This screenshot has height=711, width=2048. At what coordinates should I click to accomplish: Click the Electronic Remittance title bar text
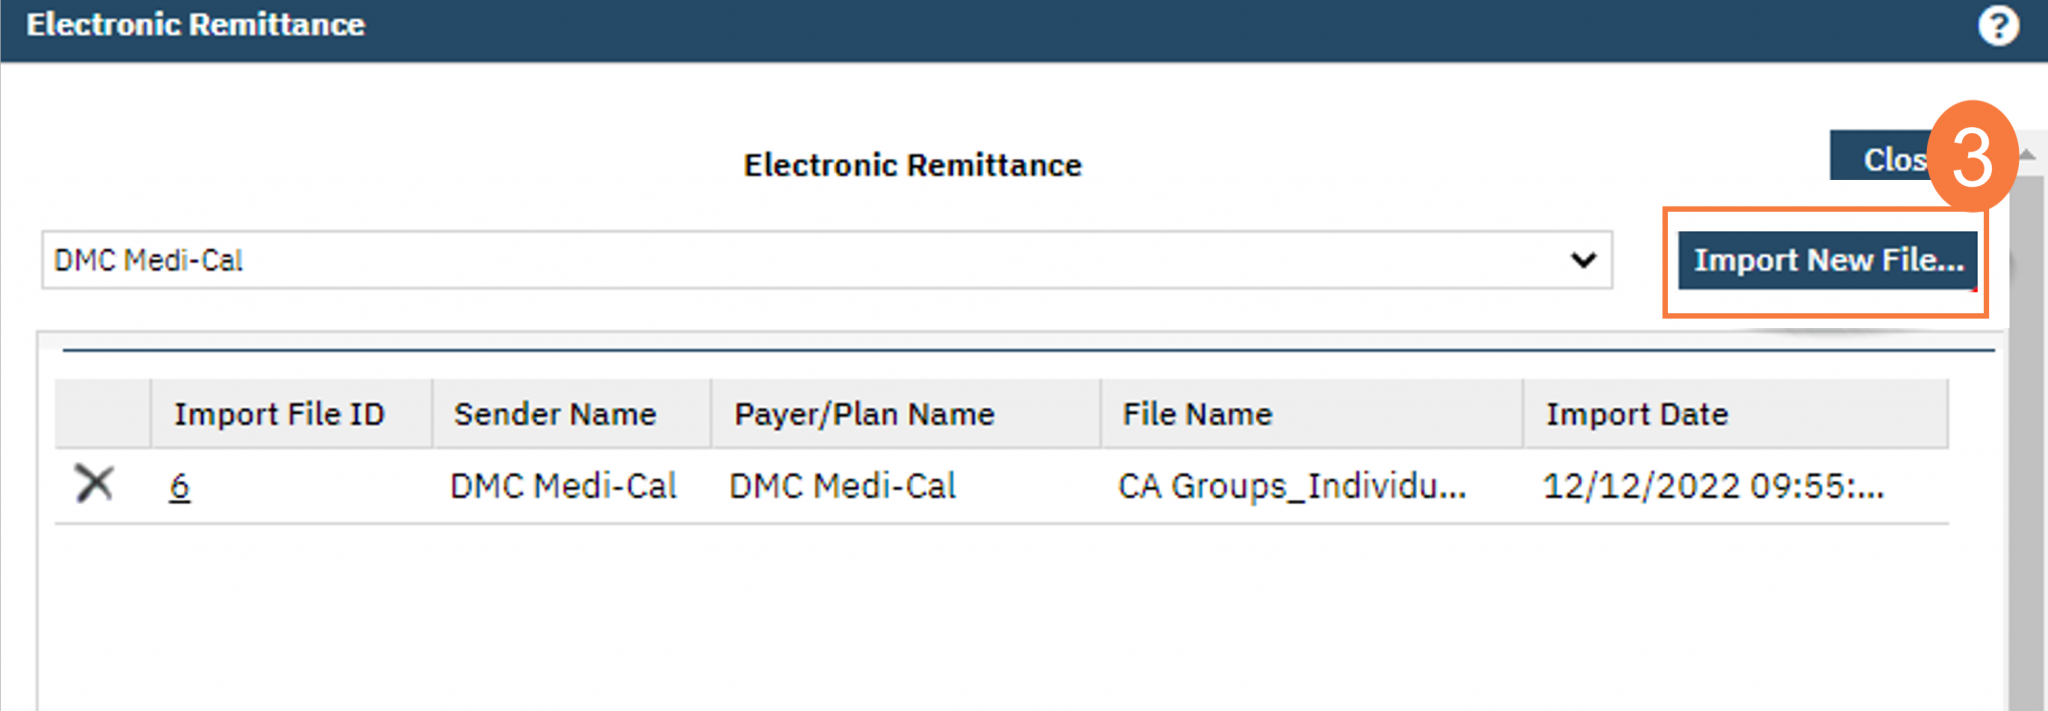click(x=196, y=25)
